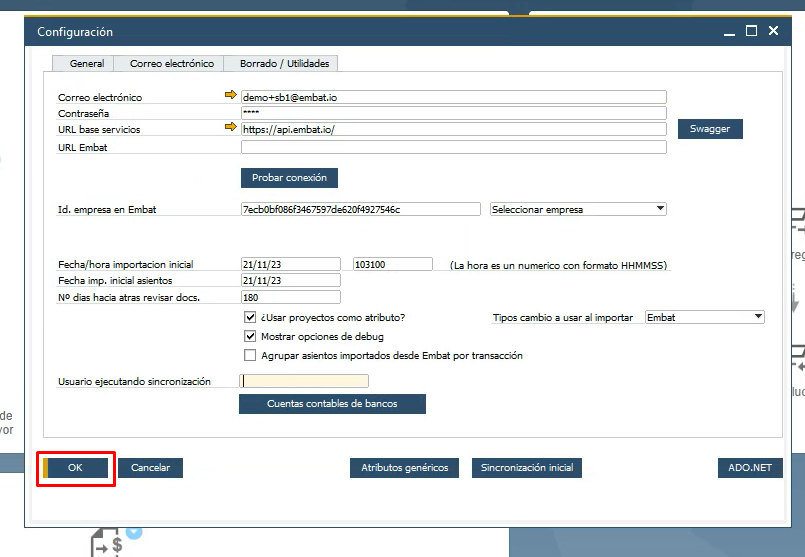Toggle the ¿Usar proyectos como atributo? checkbox
Screen dimensions: 805x557
coord(250,318)
